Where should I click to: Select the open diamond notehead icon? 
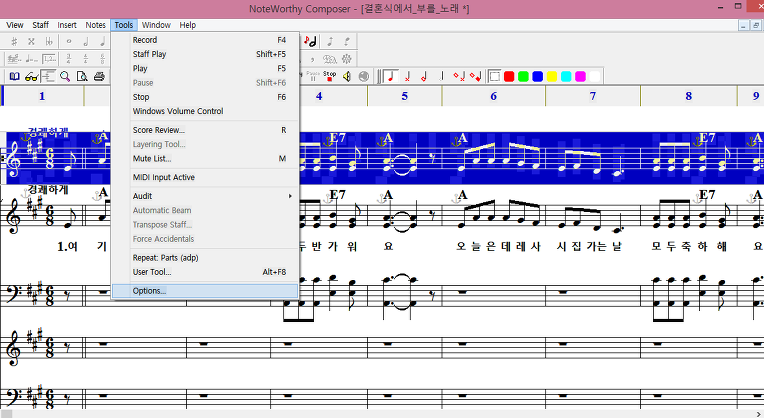[x=424, y=76]
